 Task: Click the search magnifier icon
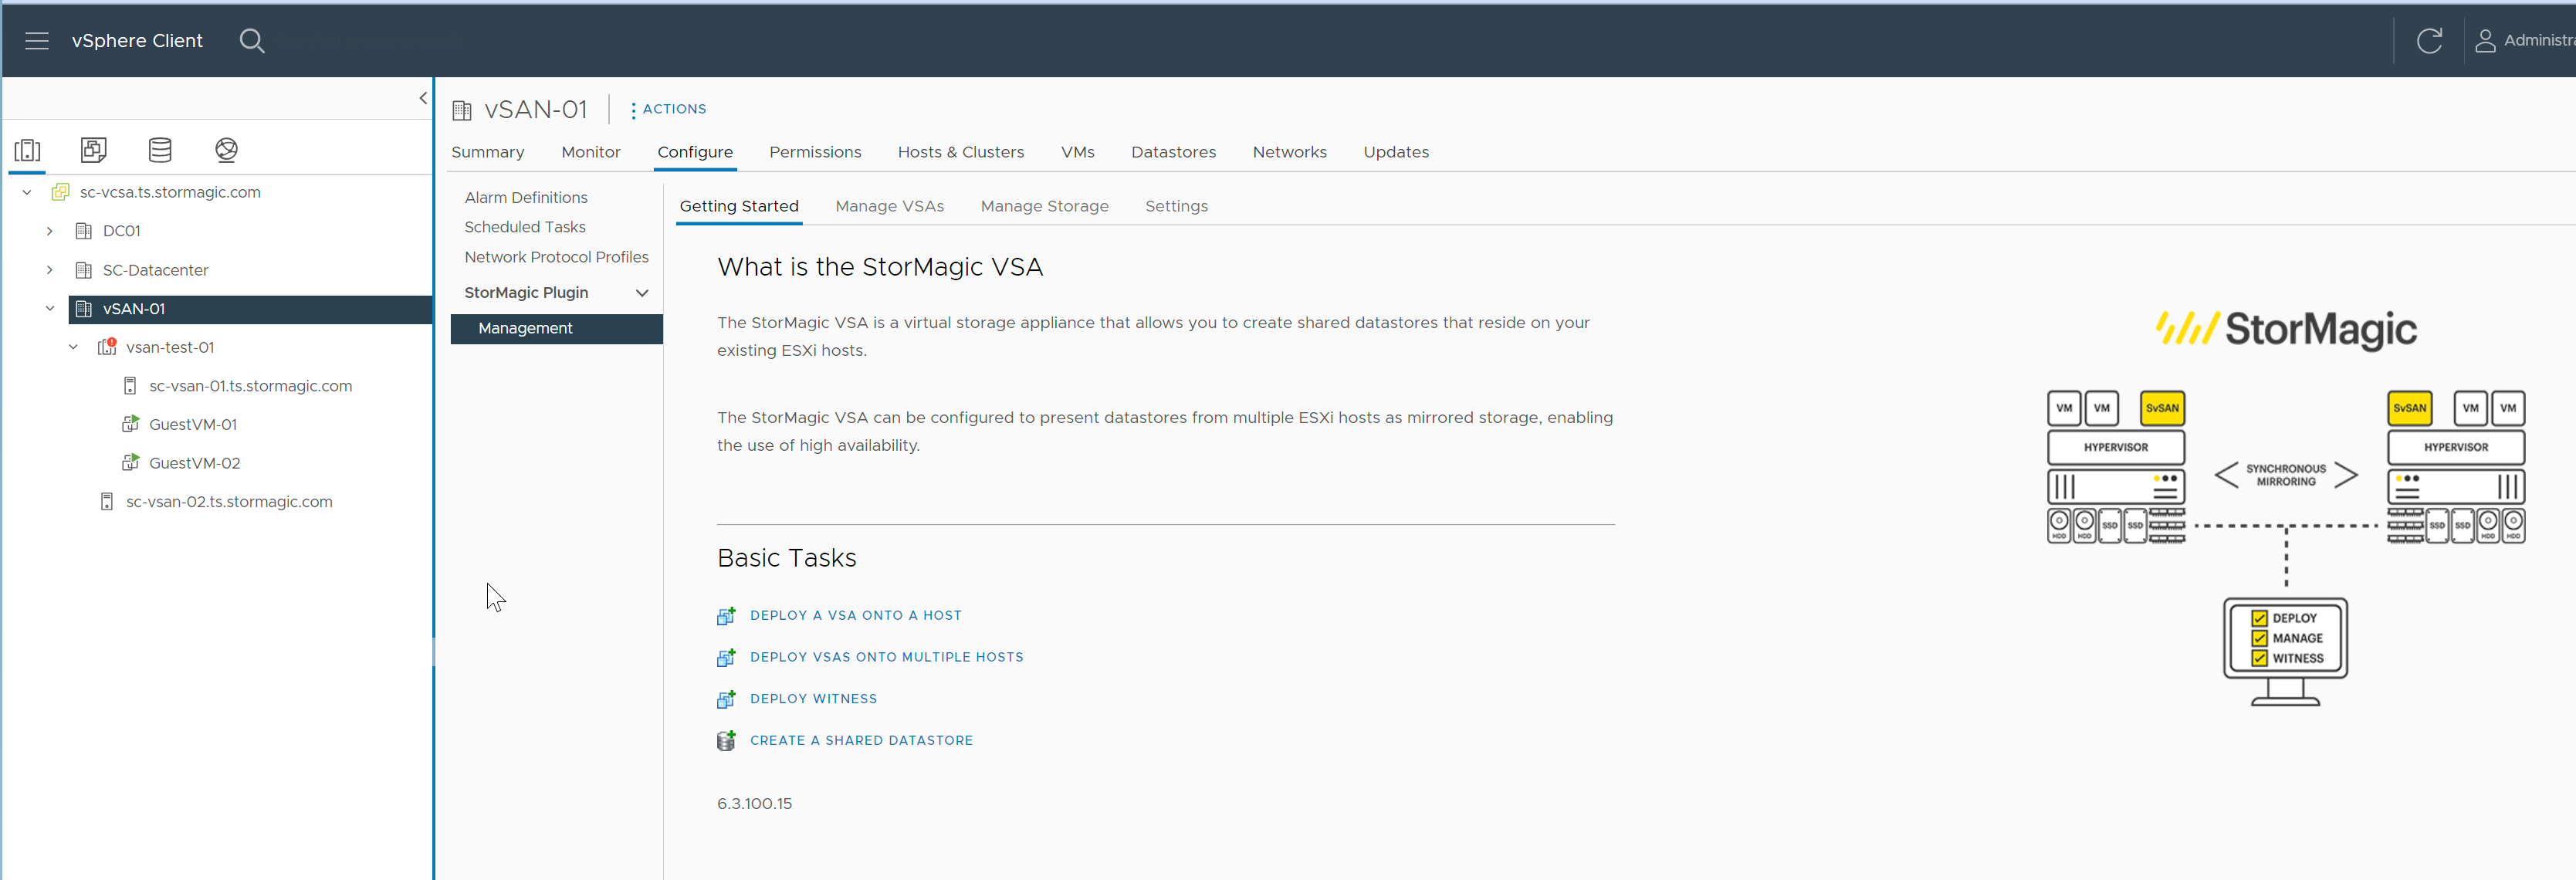(252, 41)
